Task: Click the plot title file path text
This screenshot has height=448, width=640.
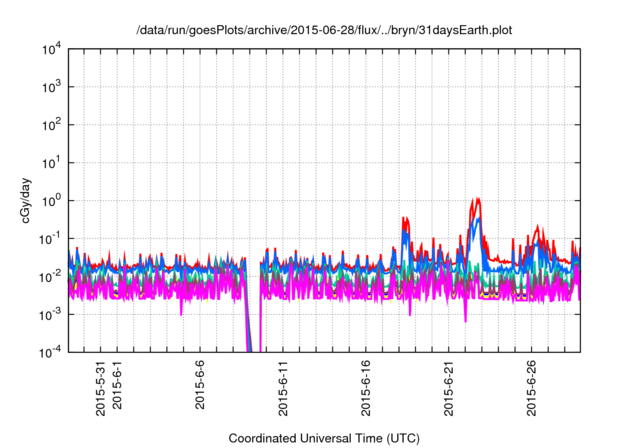Action: click(325, 31)
